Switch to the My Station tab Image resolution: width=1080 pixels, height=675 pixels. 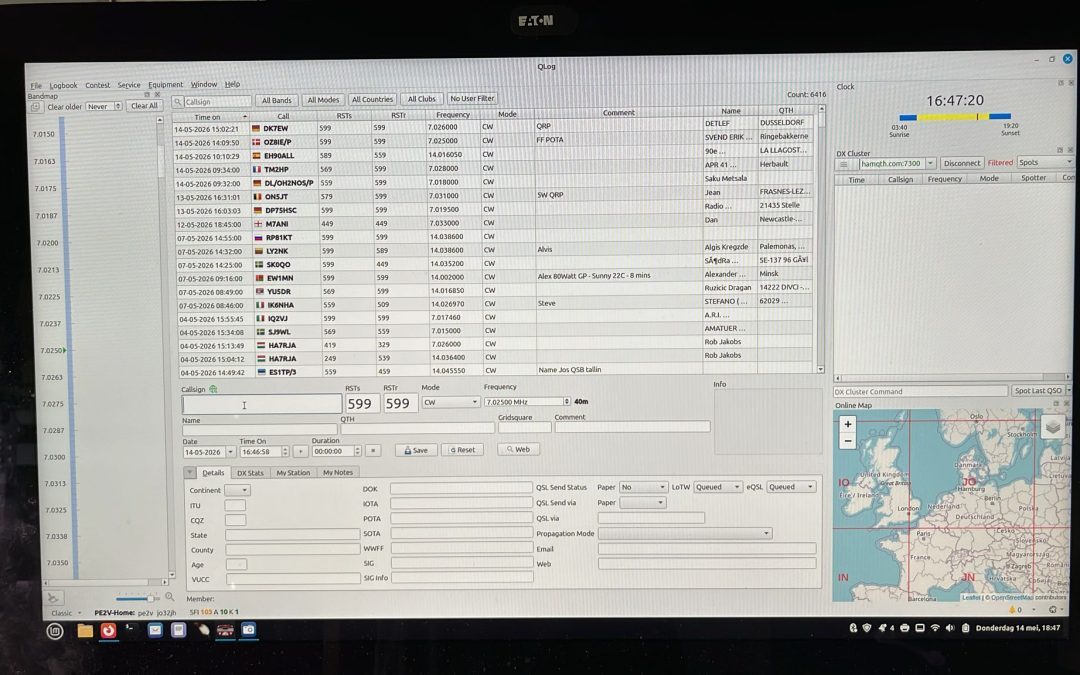pos(293,473)
